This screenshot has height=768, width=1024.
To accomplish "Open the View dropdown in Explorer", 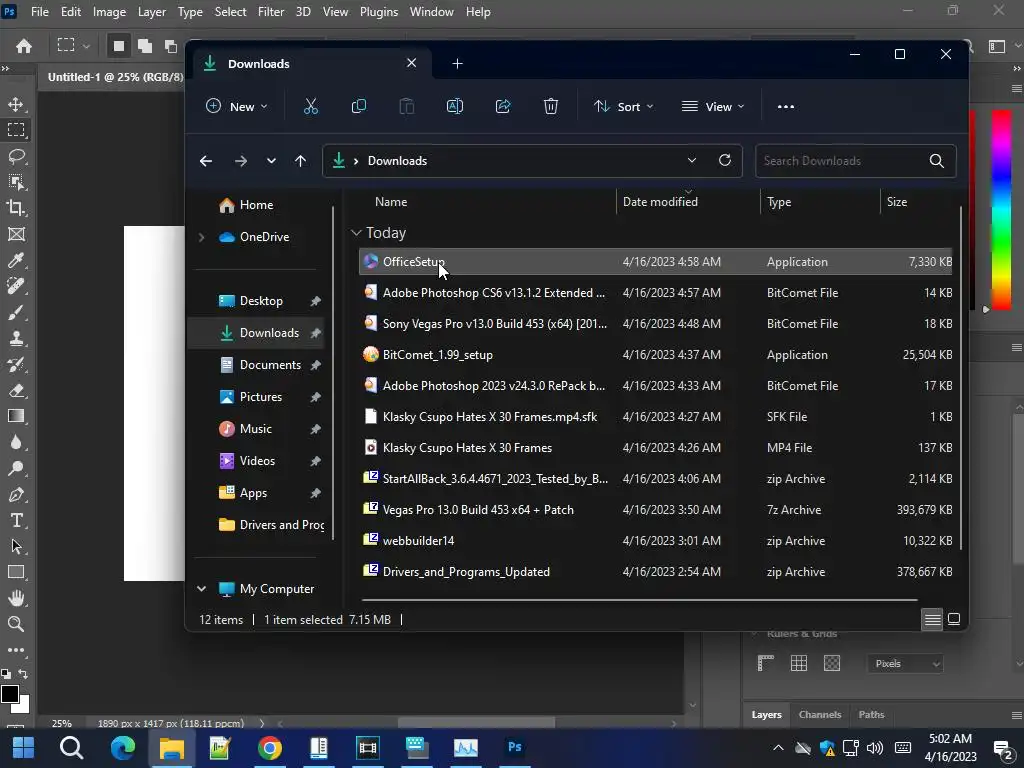I will (713, 106).
